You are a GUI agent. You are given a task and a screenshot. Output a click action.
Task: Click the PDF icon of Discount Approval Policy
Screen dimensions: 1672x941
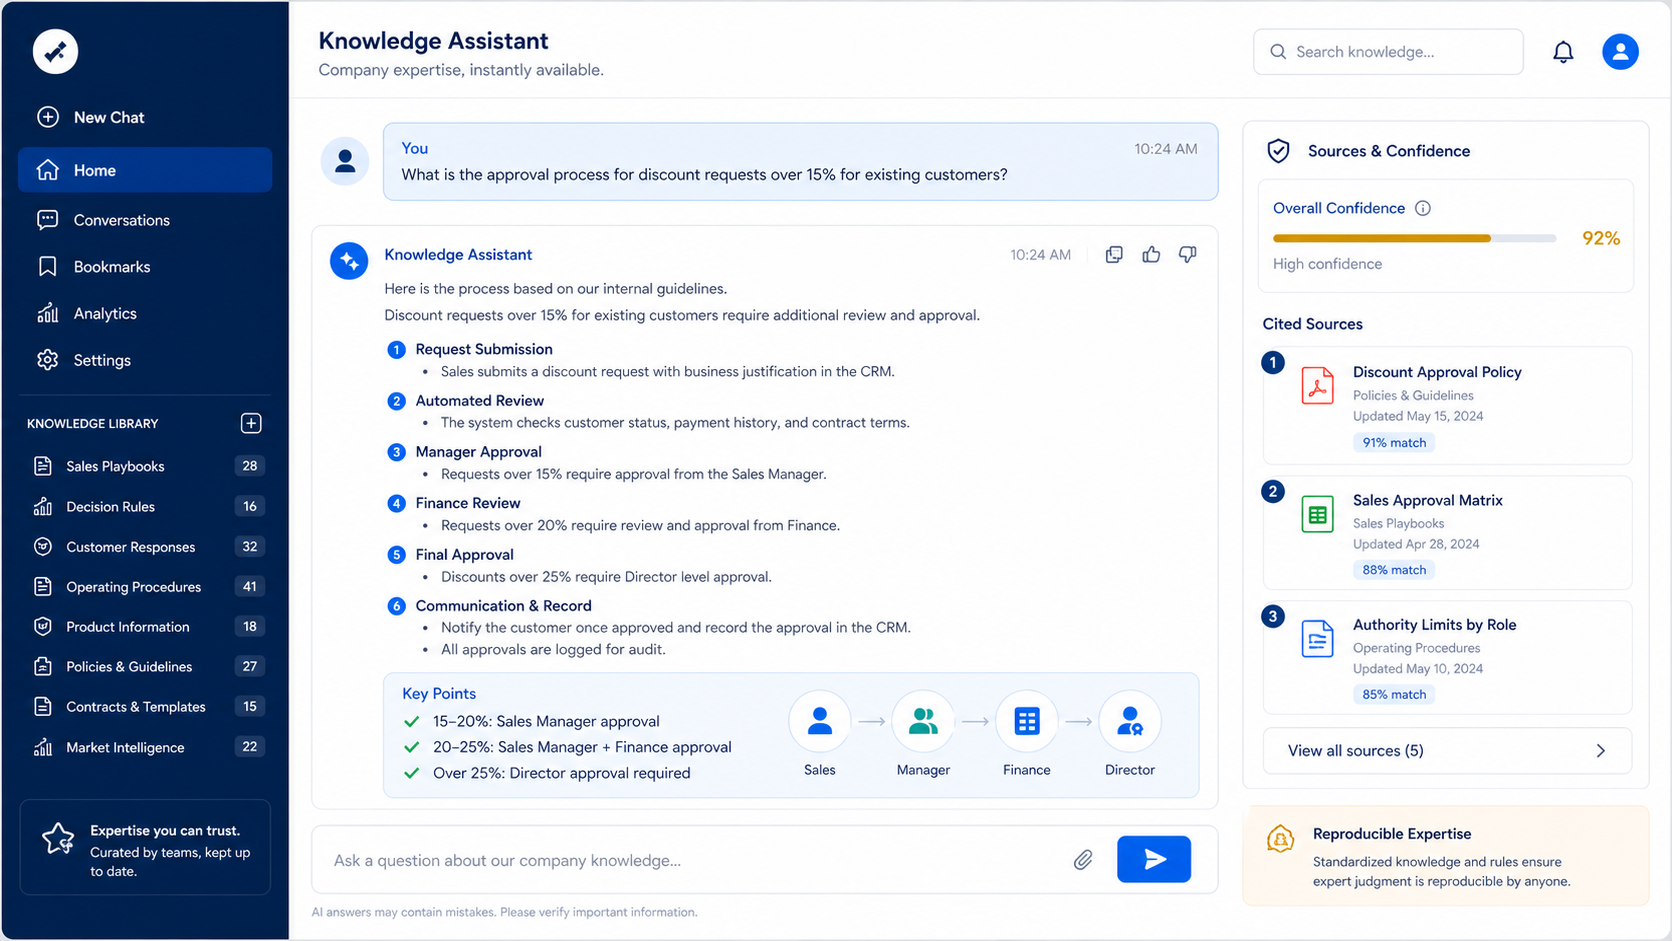(x=1317, y=386)
